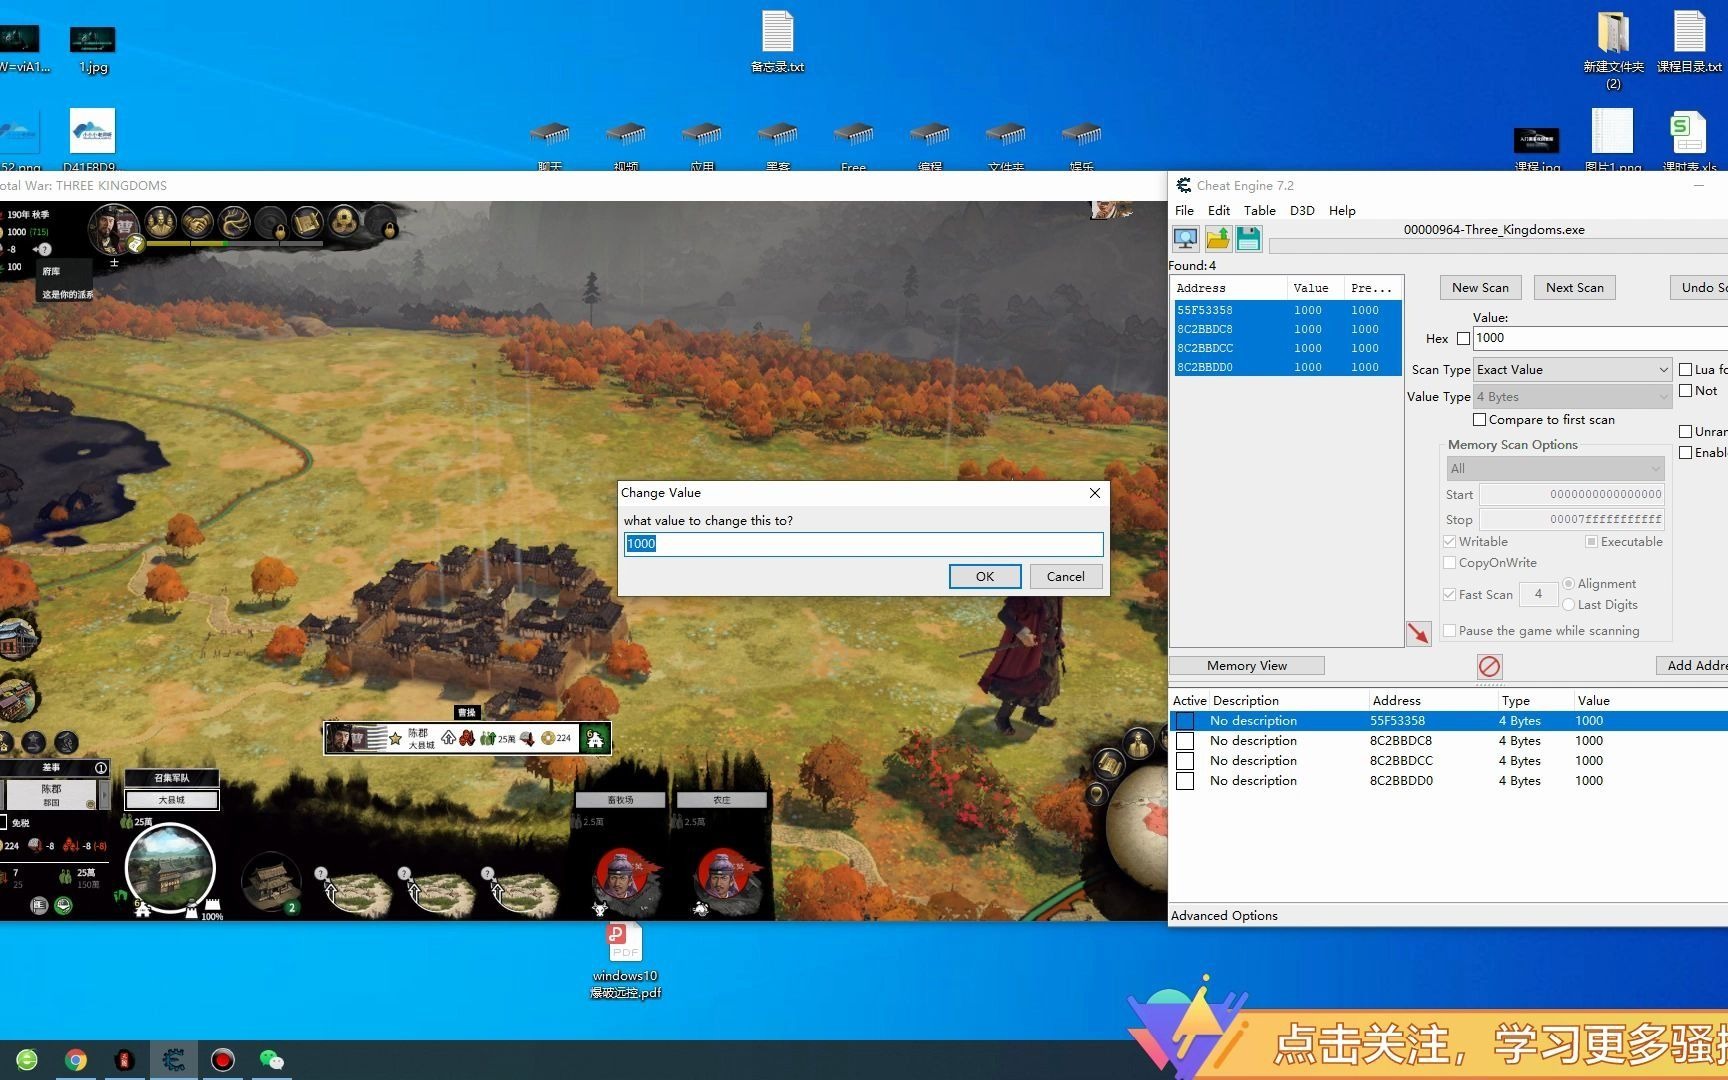The height and width of the screenshot is (1080, 1728).
Task: Click the Change Value input field
Action: pos(864,544)
